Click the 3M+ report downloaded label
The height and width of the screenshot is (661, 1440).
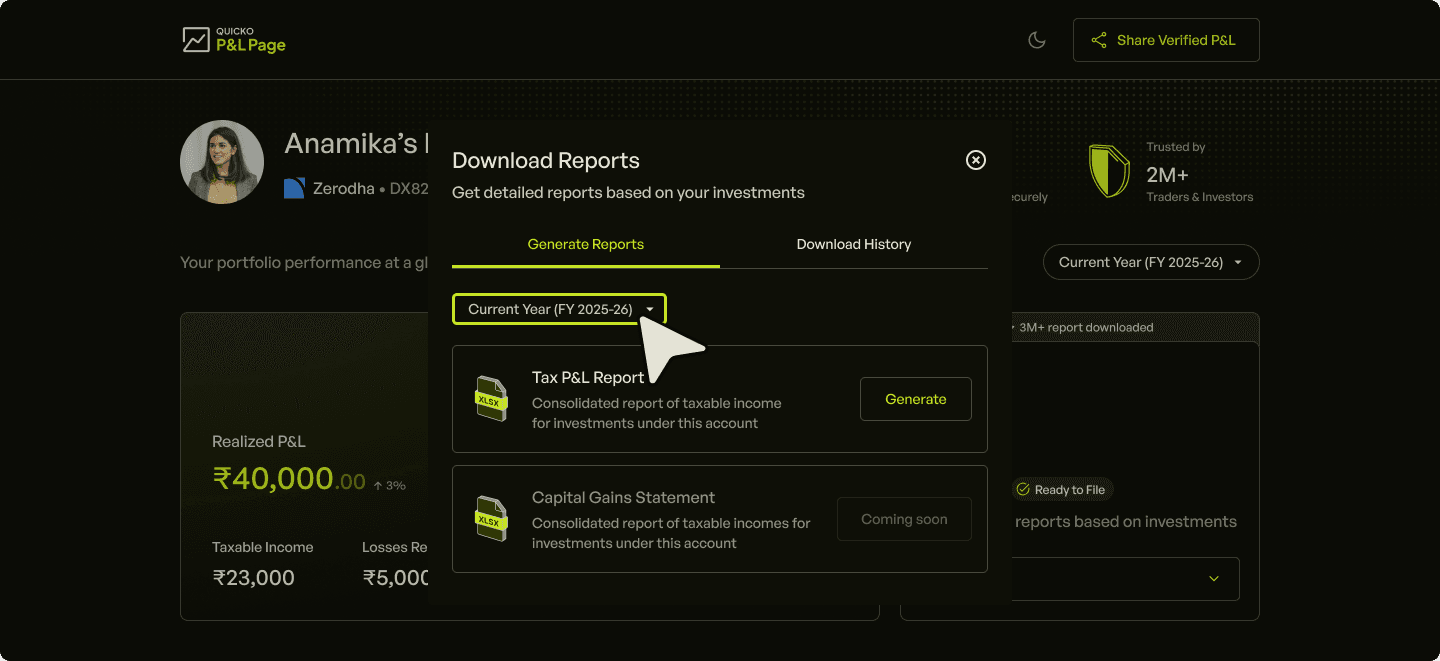pyautogui.click(x=1086, y=327)
